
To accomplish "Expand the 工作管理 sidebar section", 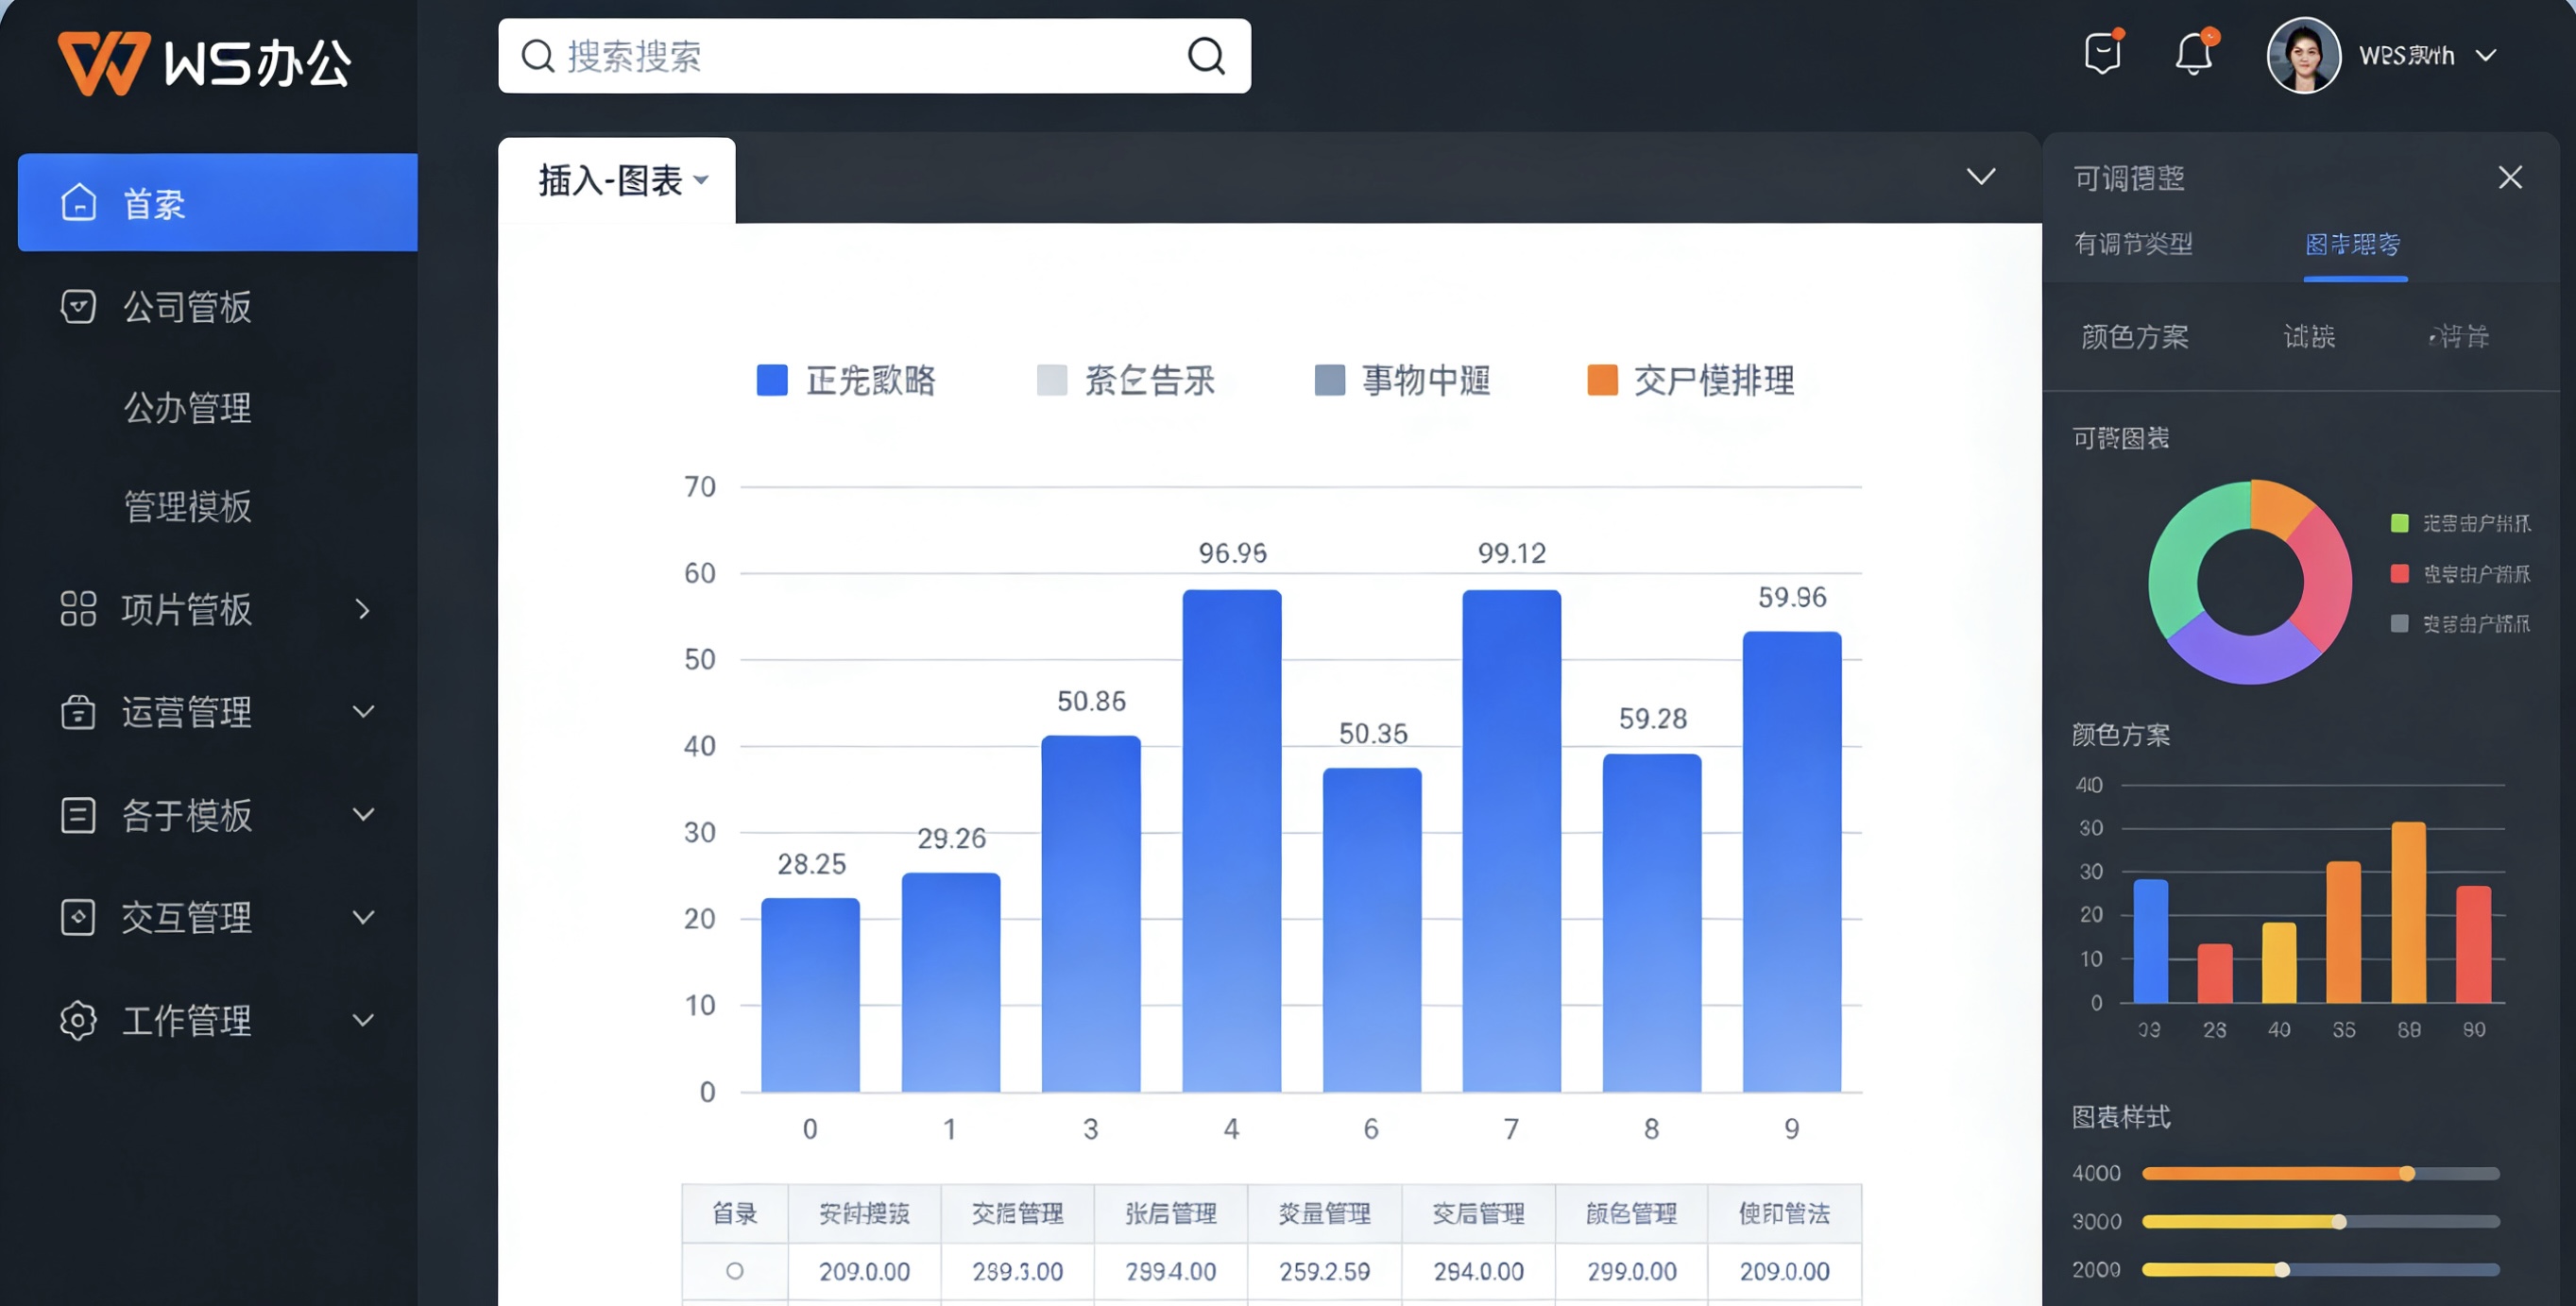I will pos(362,1020).
